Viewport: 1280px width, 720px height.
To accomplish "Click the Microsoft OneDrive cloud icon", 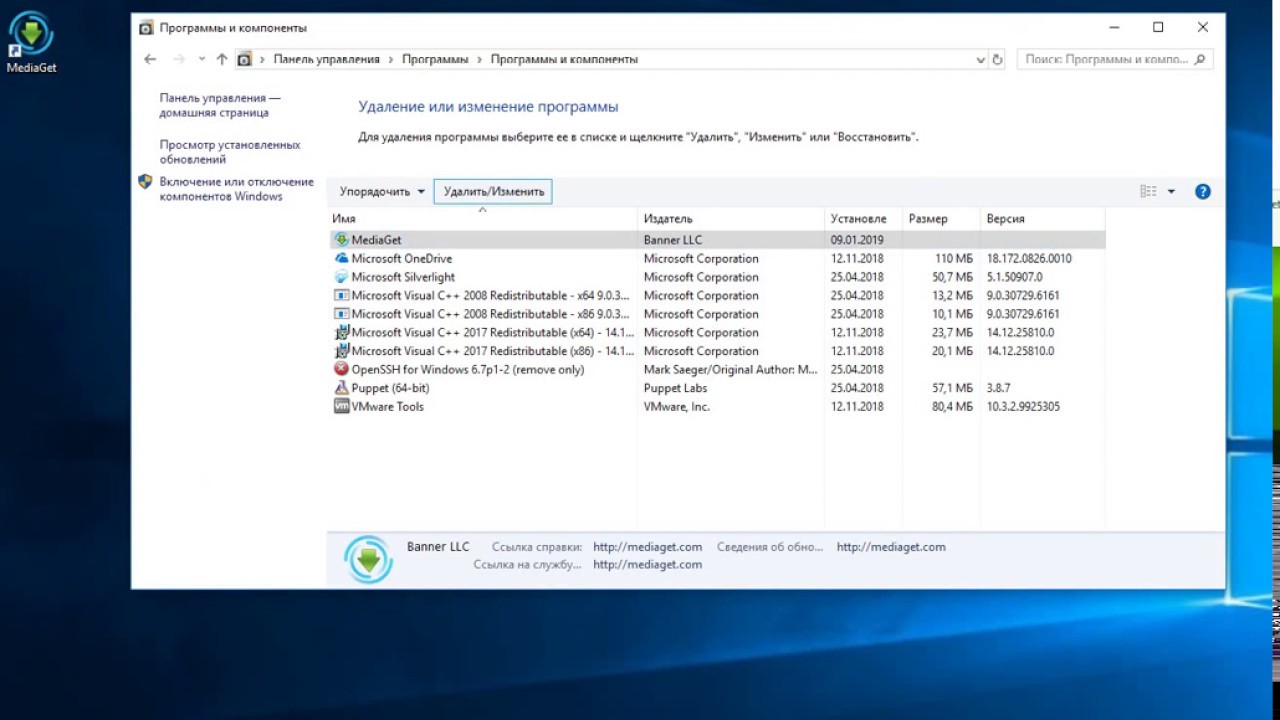I will click(341, 258).
